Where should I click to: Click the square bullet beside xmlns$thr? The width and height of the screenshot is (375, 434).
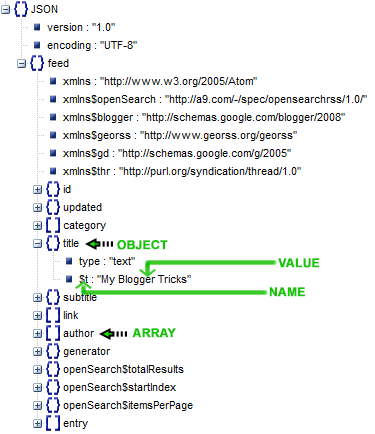[x=53, y=171]
